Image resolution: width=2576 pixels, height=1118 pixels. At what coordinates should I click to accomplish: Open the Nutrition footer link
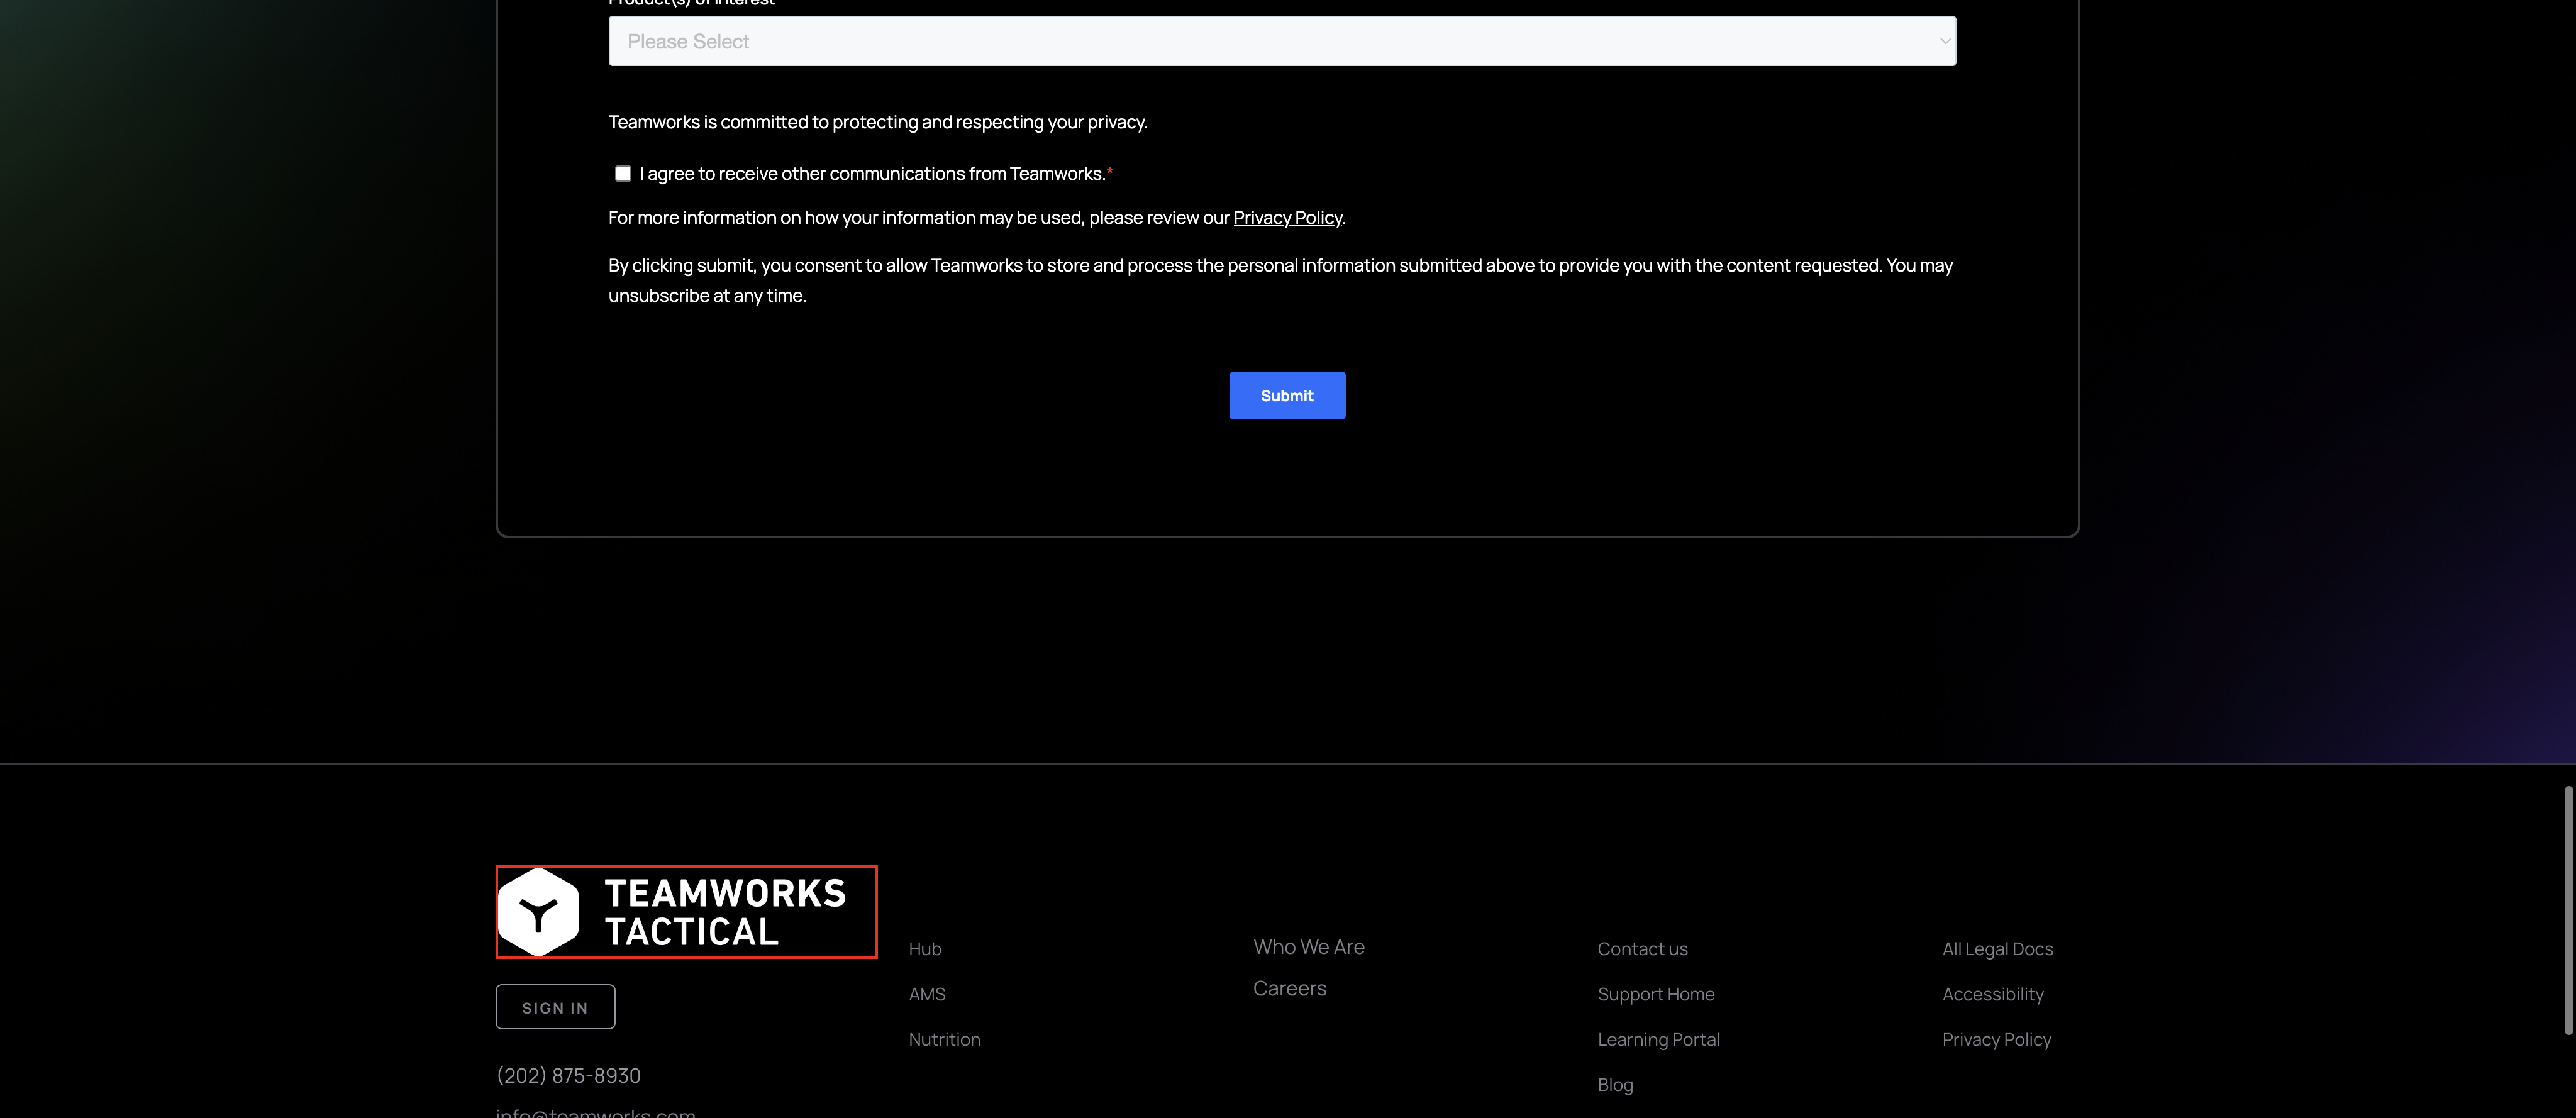click(944, 1039)
